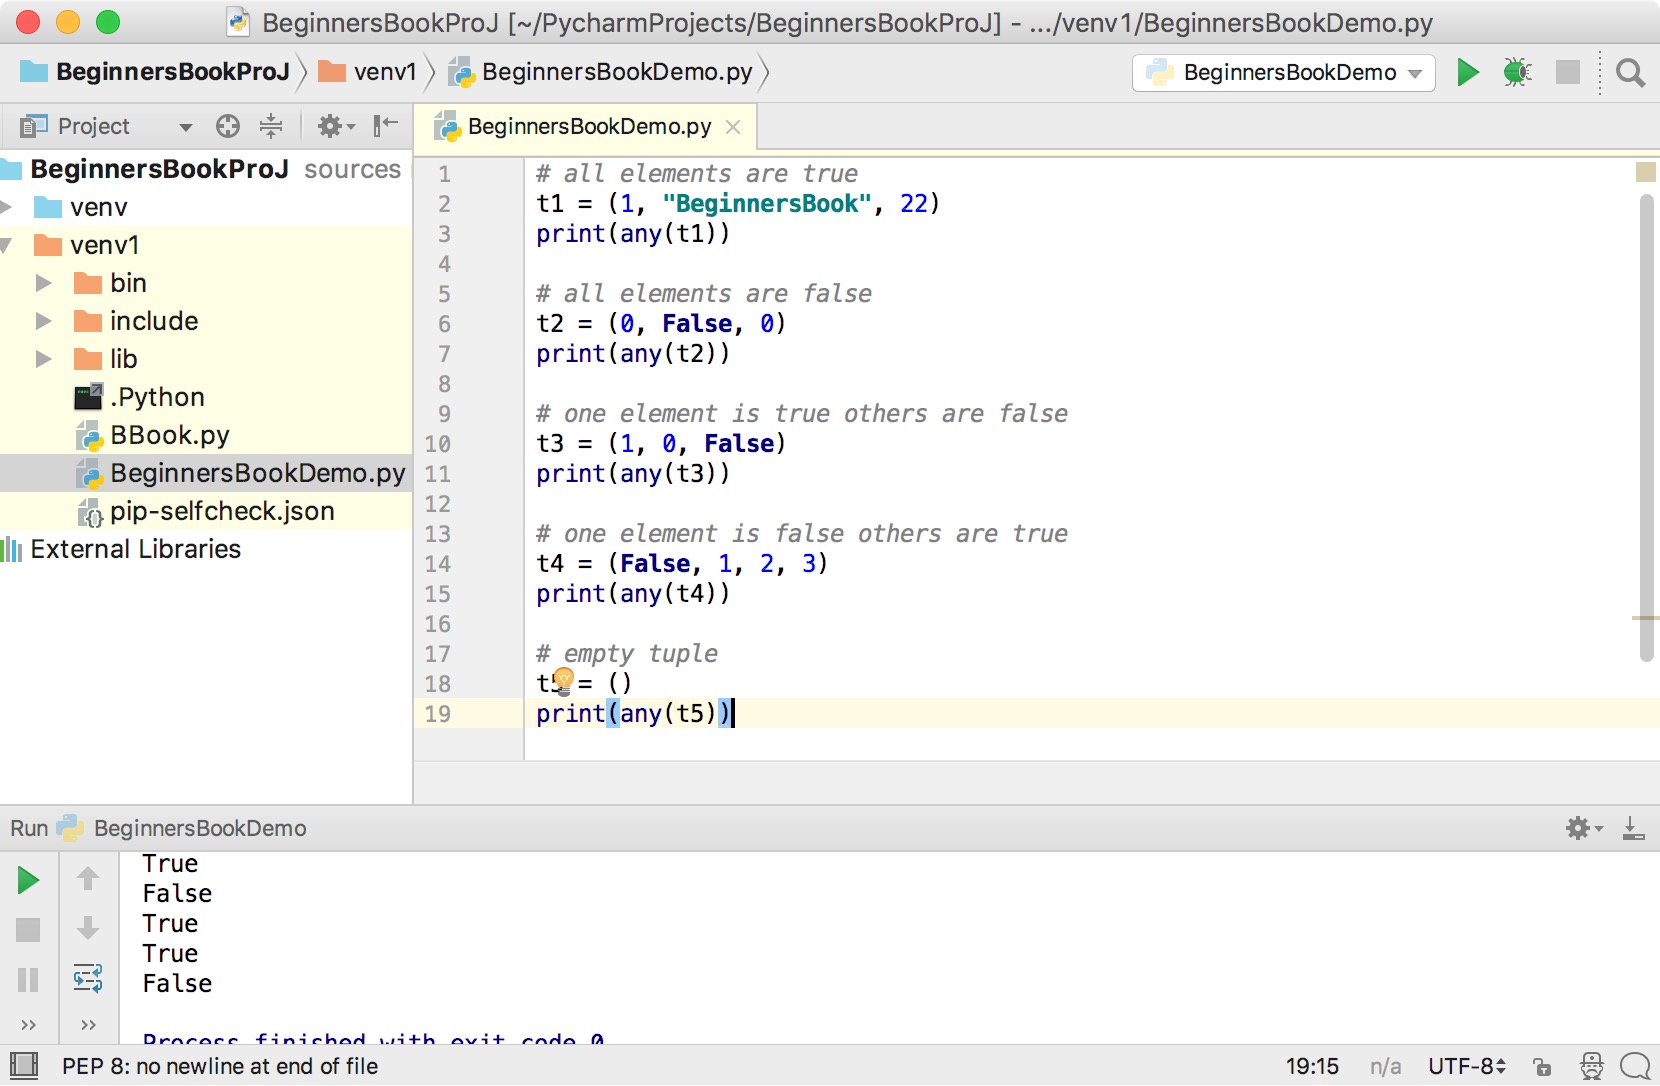The height and width of the screenshot is (1086, 1660).
Task: Click the PEP 8 no newline warning message
Action: coord(220,1066)
